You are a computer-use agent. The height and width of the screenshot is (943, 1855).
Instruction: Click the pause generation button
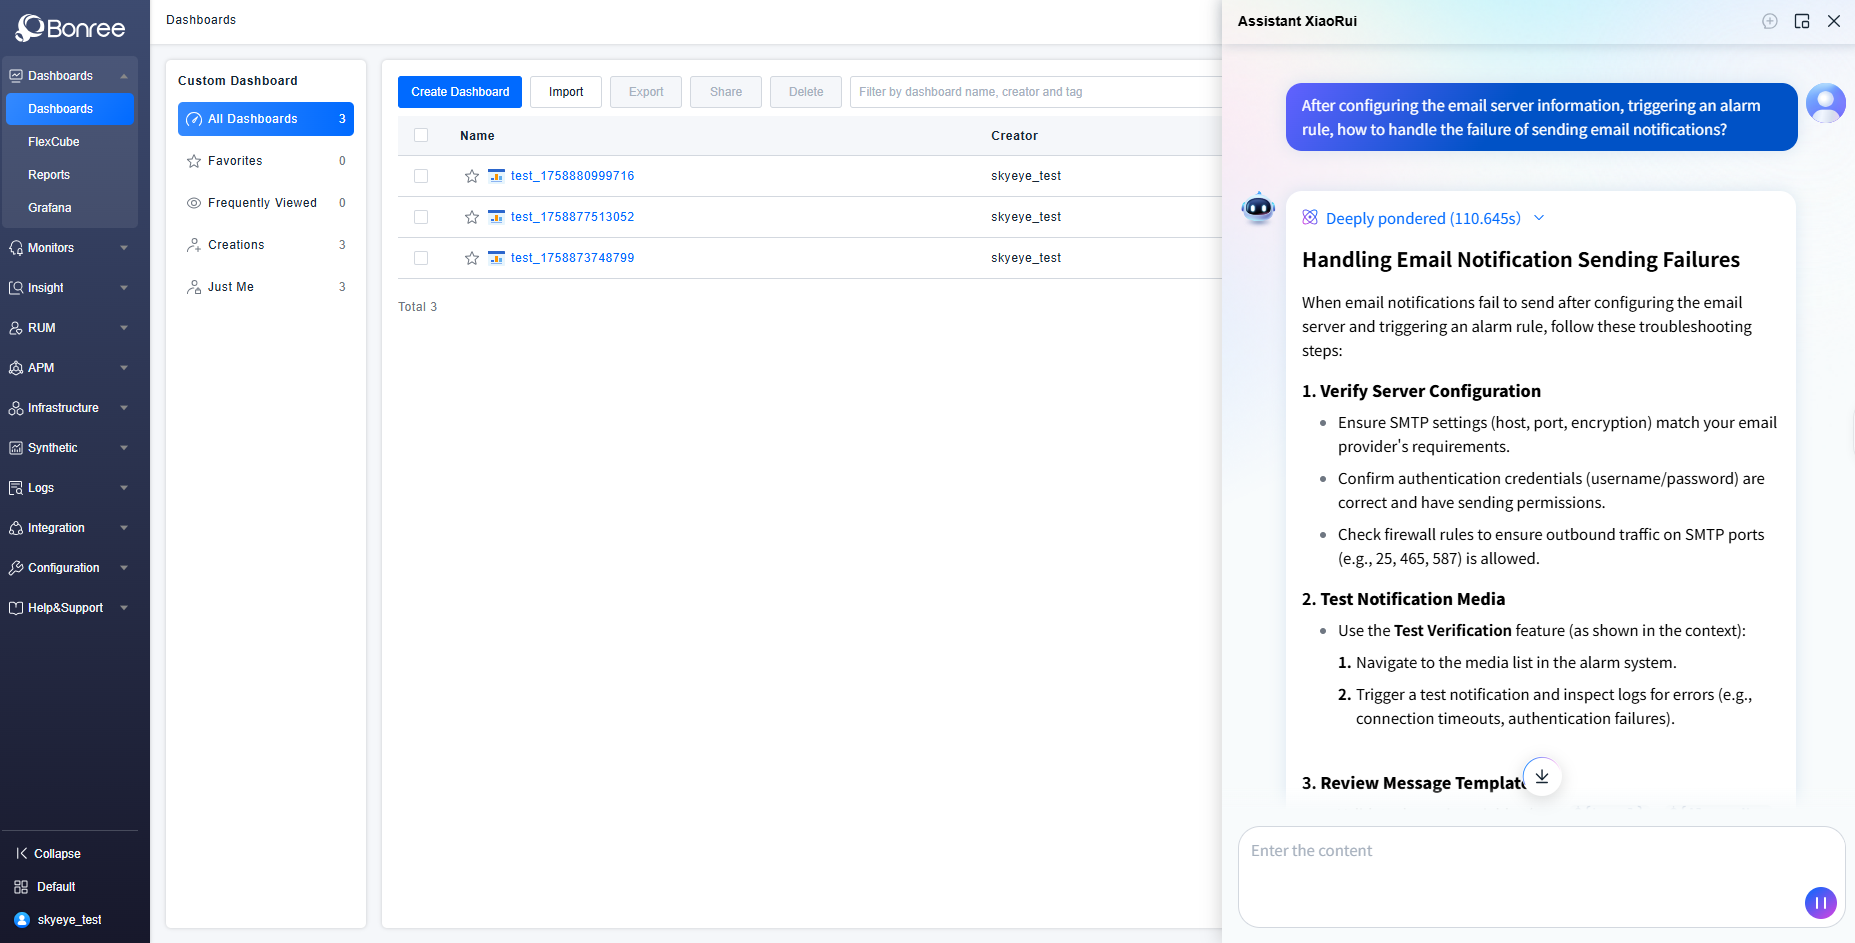click(1820, 902)
